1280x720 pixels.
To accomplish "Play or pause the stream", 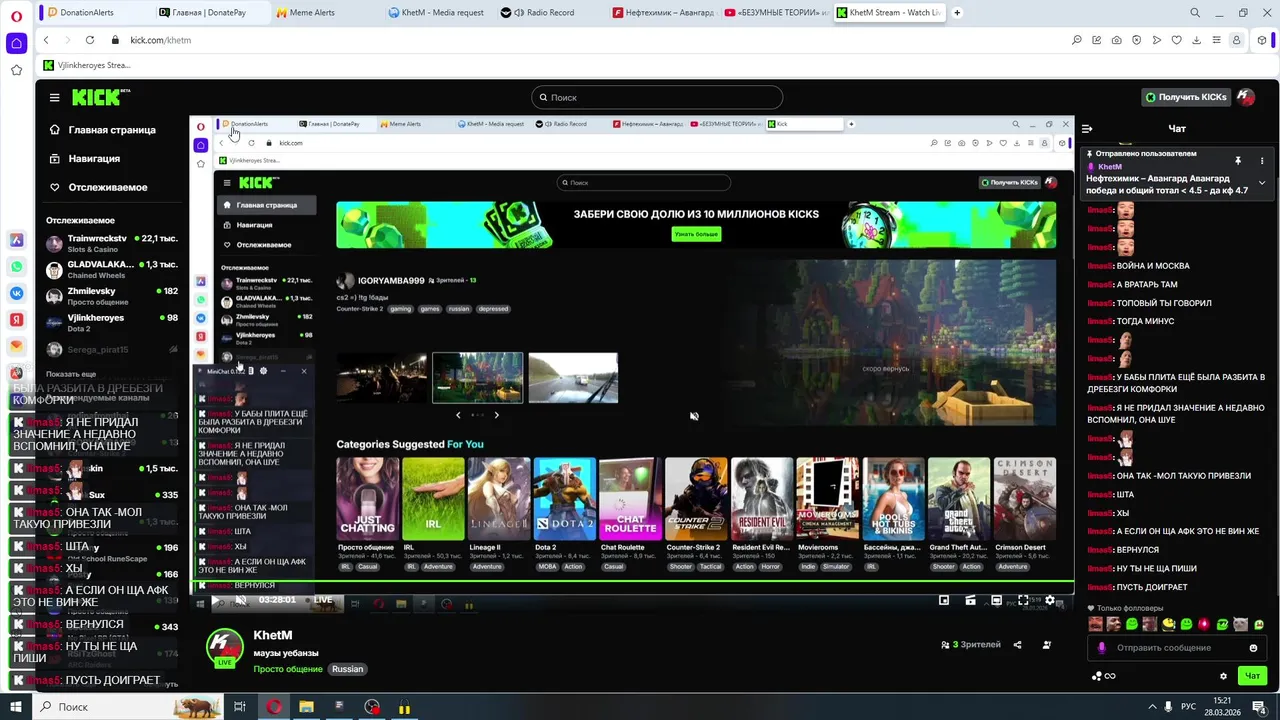I will [x=214, y=601].
